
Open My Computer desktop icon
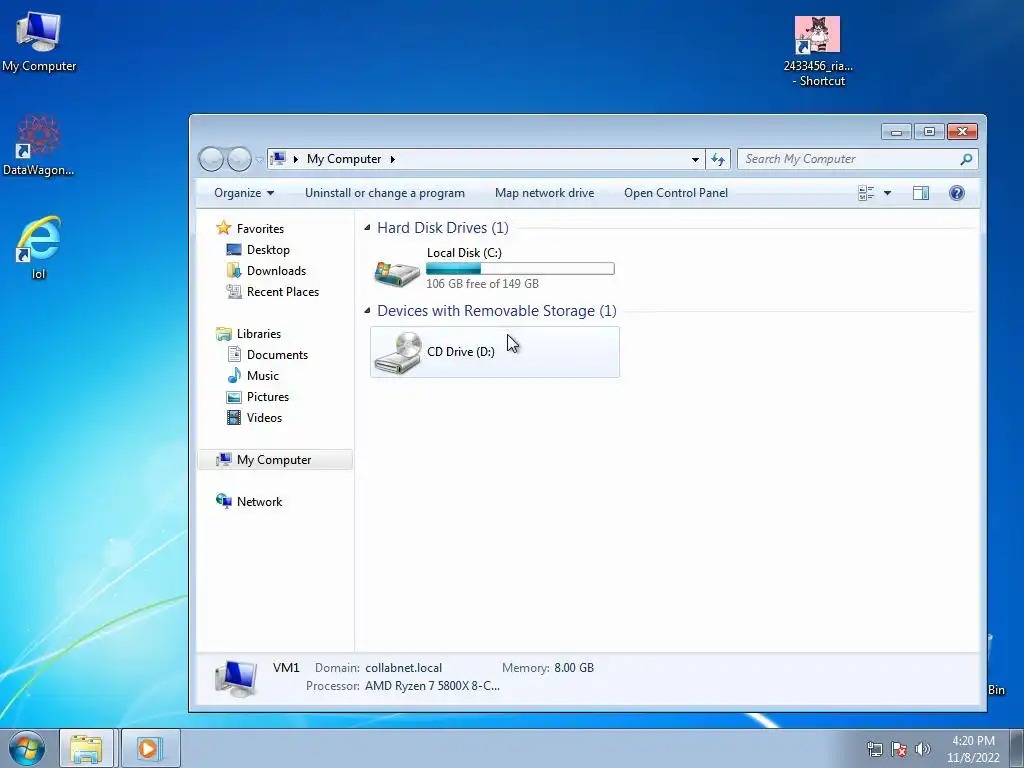click(39, 41)
